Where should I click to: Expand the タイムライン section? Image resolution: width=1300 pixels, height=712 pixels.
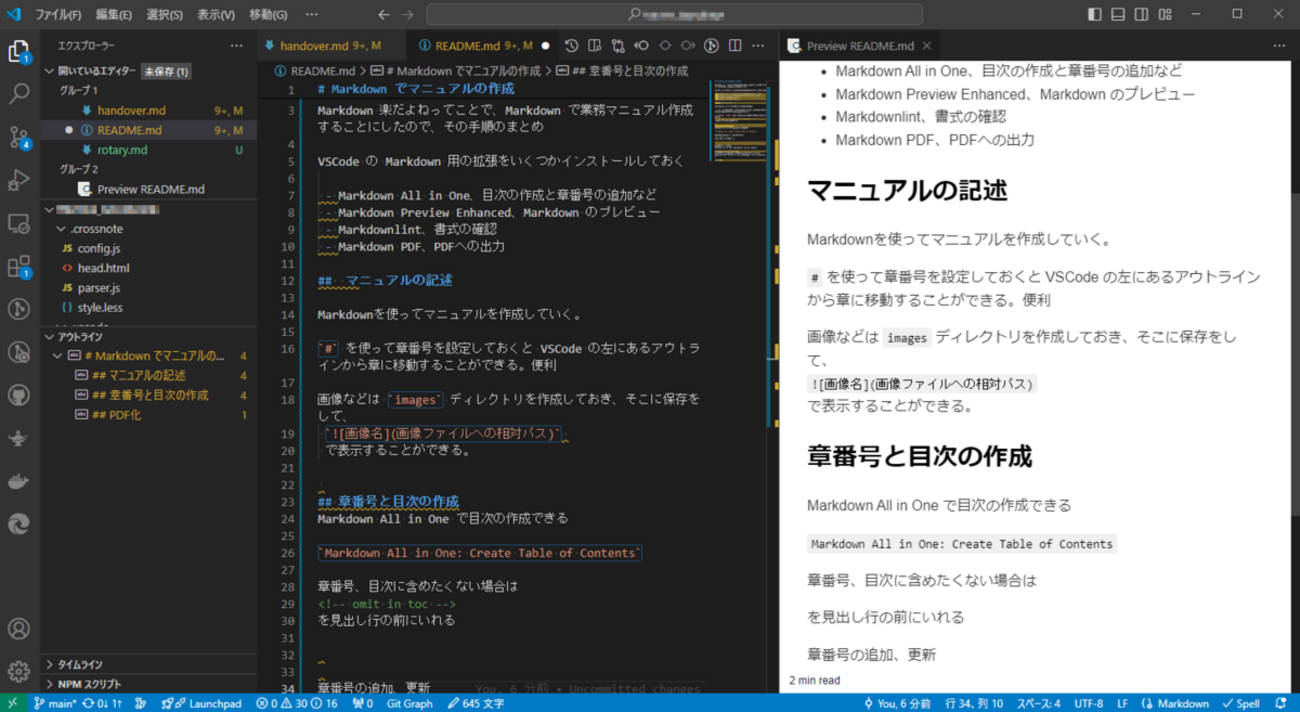tap(80, 664)
